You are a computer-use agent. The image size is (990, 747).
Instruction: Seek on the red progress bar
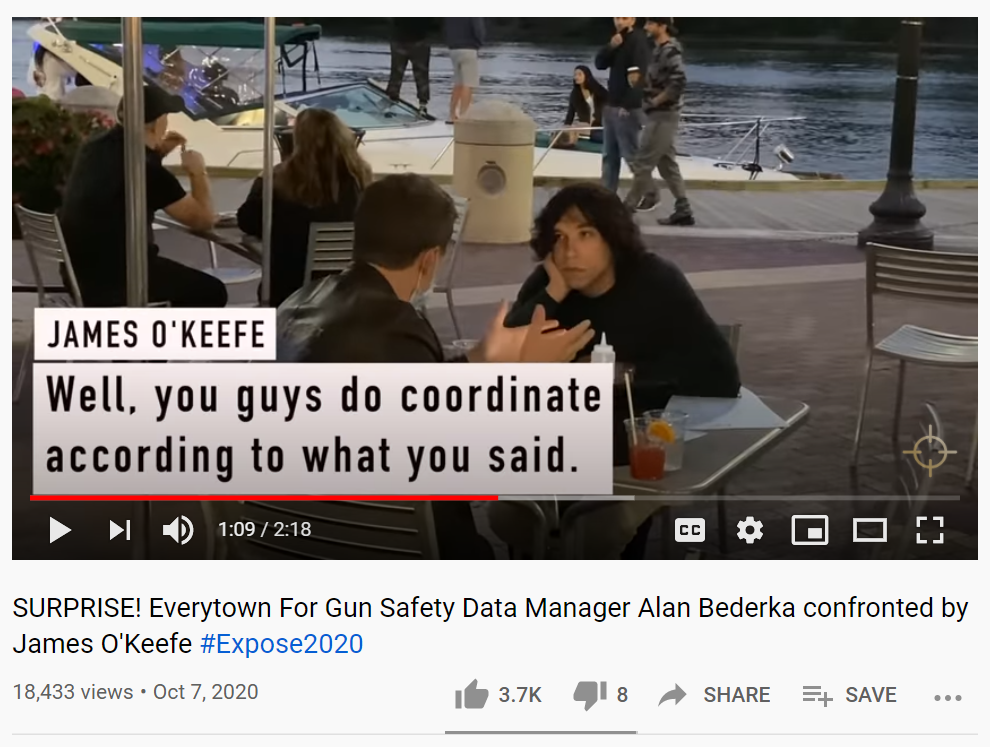(x=264, y=498)
